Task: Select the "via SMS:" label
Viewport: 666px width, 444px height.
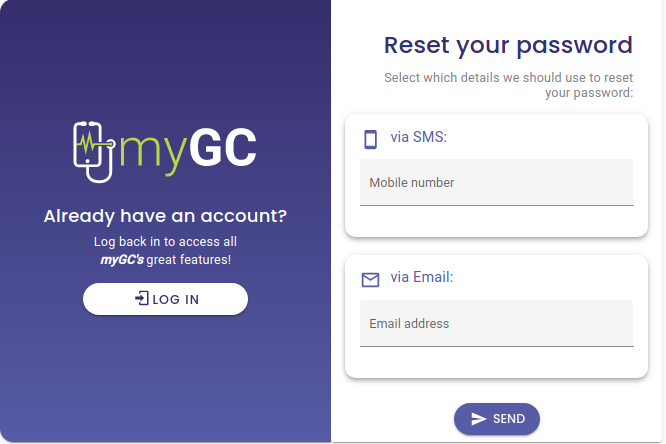Action: (x=418, y=138)
